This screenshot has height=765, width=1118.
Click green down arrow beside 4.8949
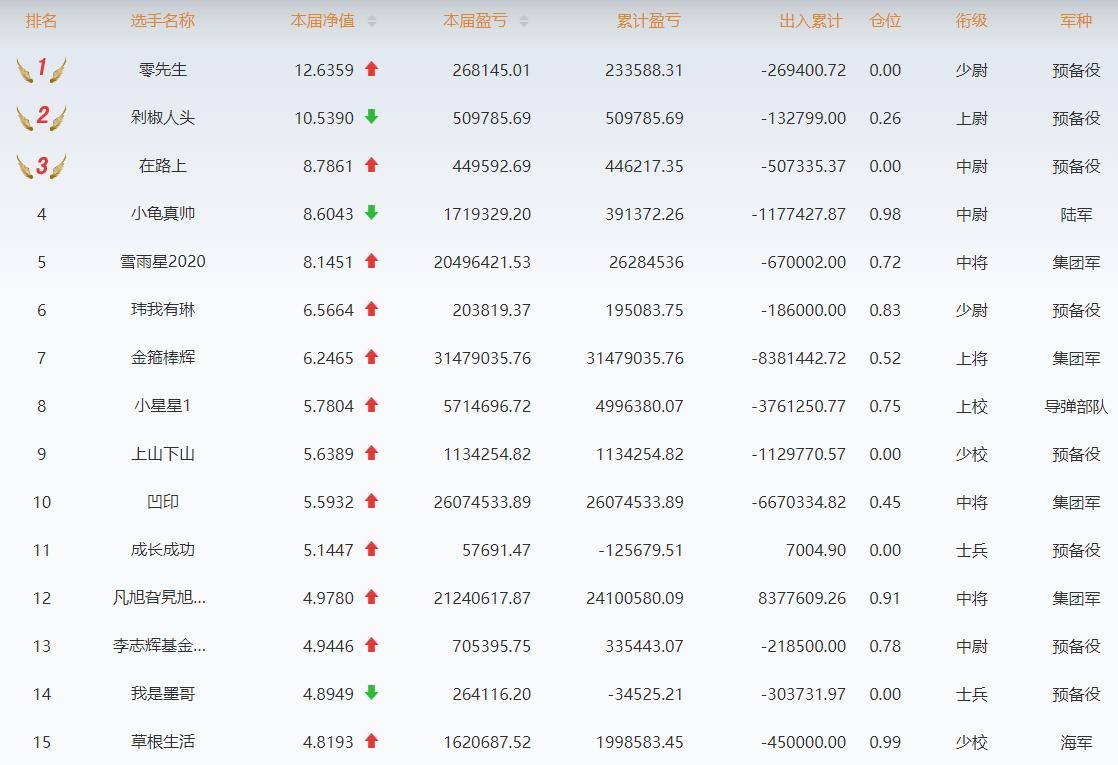click(371, 693)
